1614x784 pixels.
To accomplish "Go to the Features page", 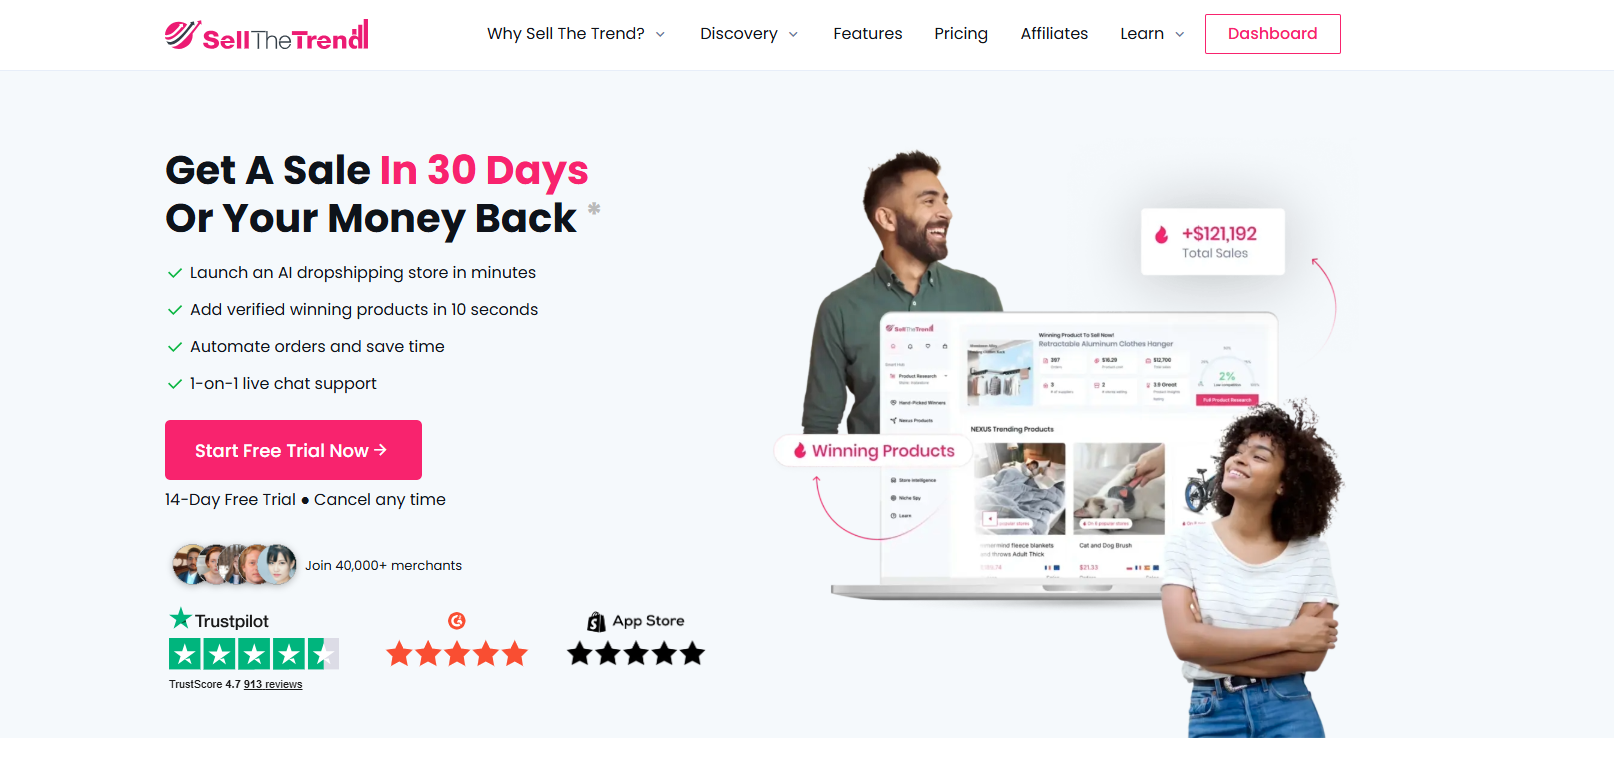I will pos(868,34).
